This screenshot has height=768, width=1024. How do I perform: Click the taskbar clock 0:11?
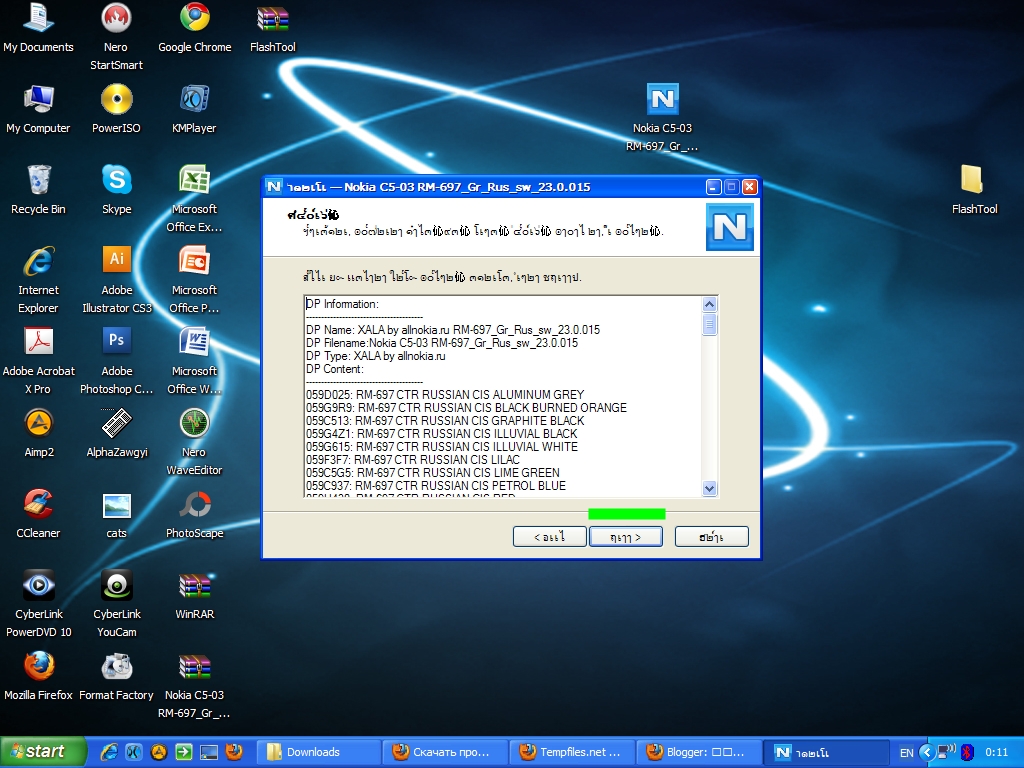coord(997,752)
